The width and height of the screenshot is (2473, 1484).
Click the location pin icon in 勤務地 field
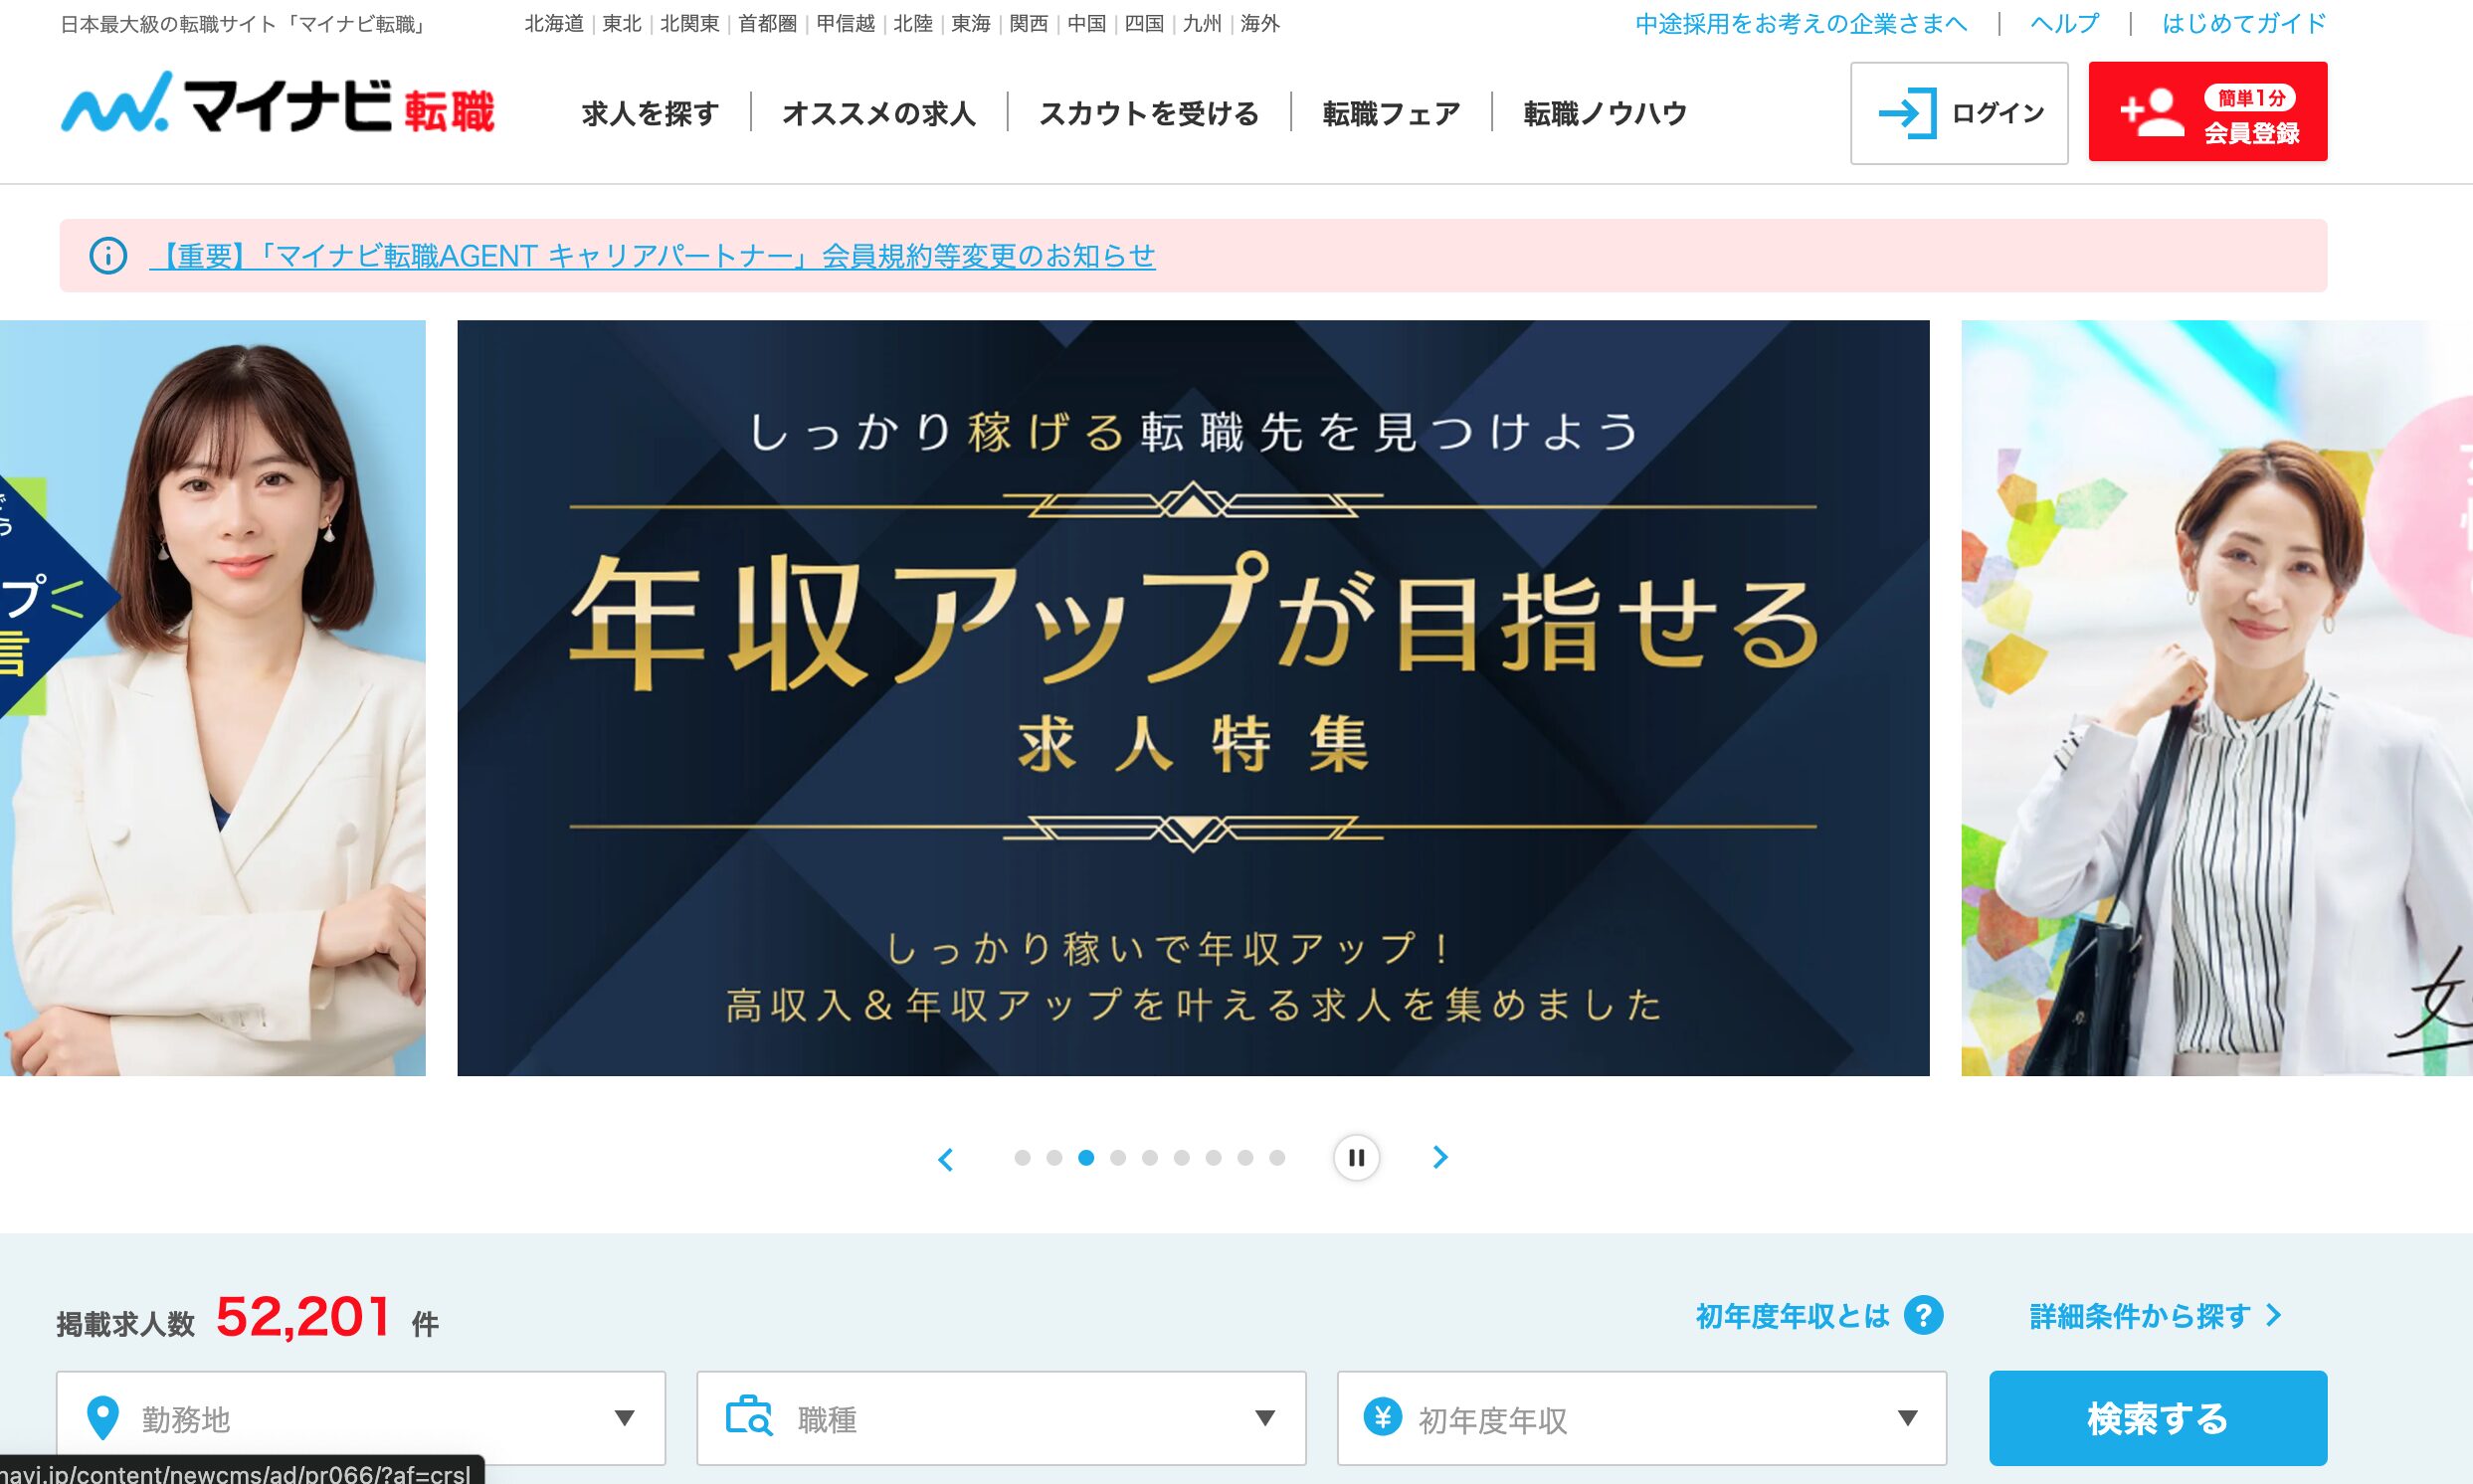pyautogui.click(x=103, y=1418)
